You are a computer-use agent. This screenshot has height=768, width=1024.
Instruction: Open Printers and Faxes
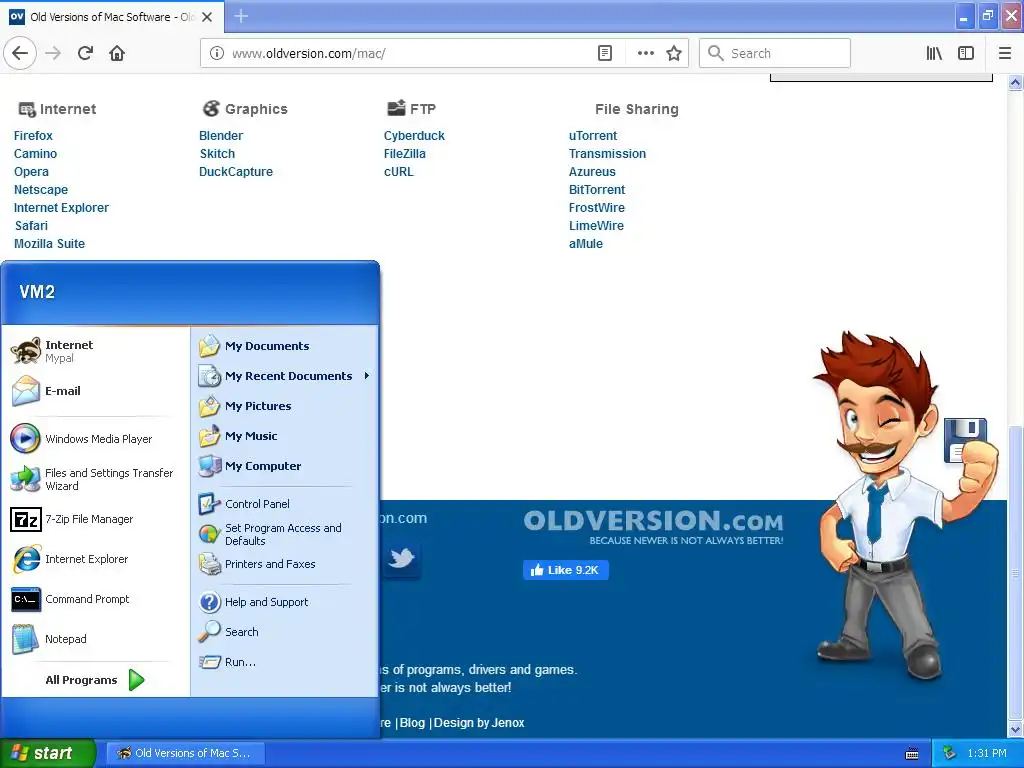point(284,564)
